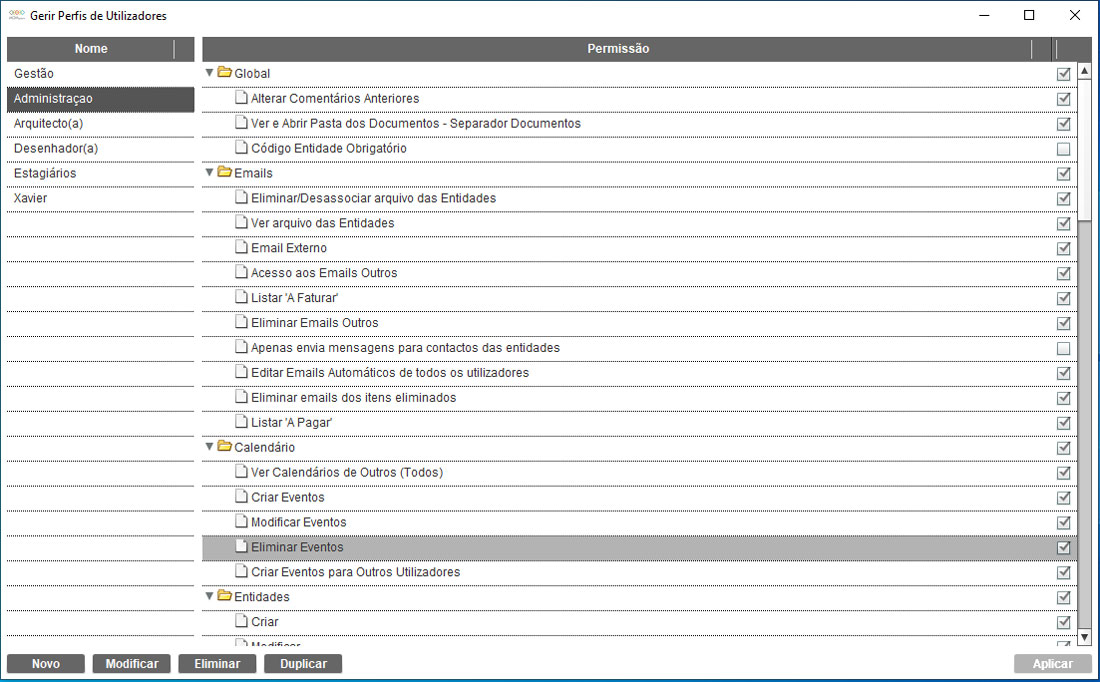Check Apenas envia mensagens para contactos checkbox
The height and width of the screenshot is (682, 1100).
1063,348
